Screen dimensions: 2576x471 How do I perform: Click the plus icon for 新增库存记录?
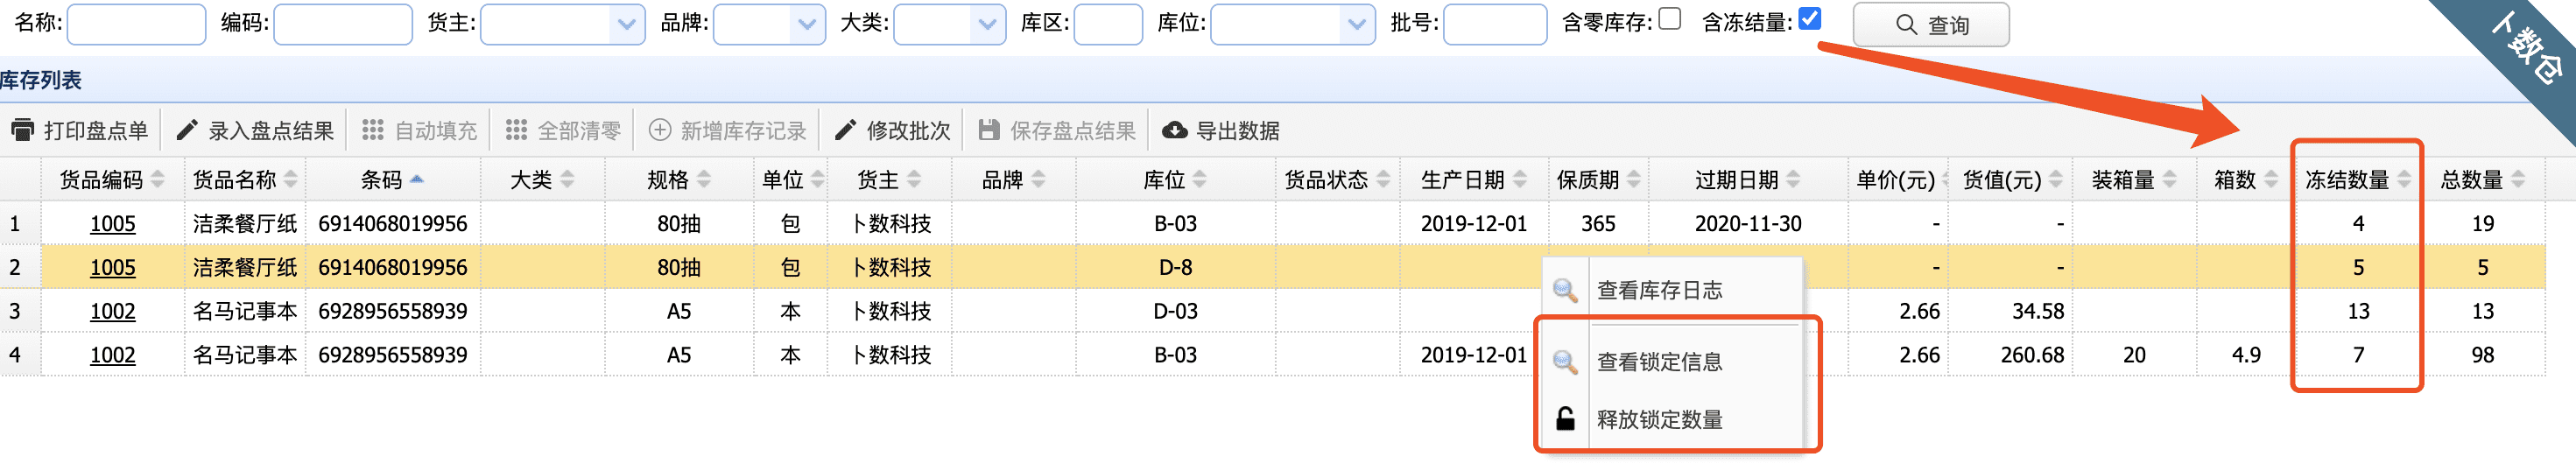click(660, 130)
